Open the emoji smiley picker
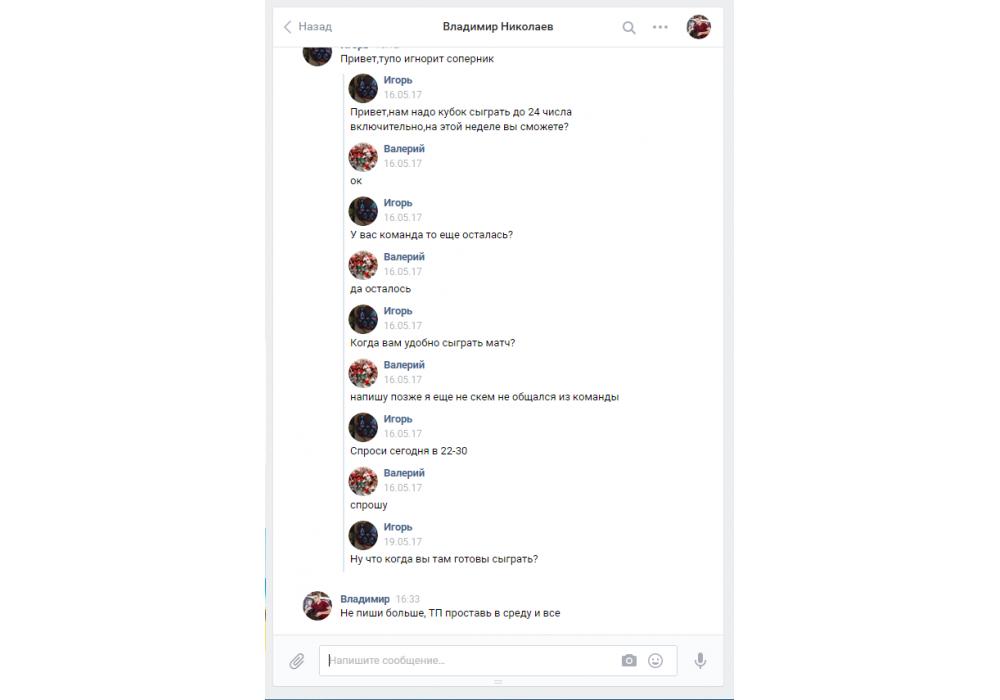 tap(656, 660)
